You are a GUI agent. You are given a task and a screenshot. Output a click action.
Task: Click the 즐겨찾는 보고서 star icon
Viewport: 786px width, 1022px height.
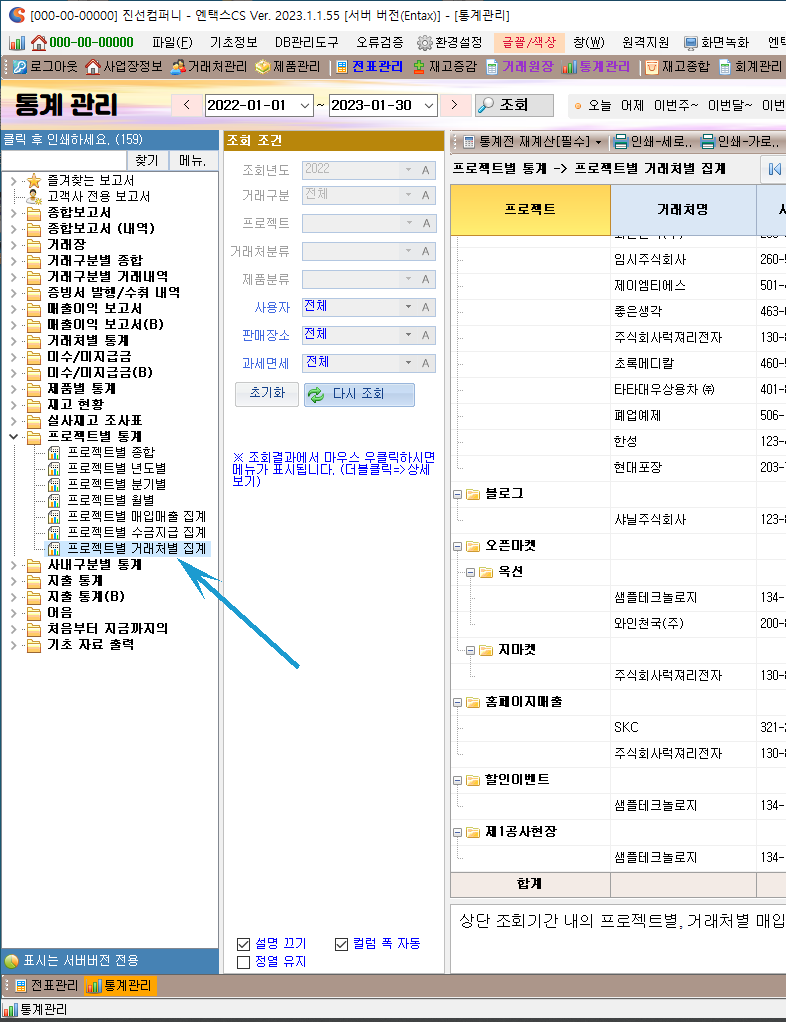coord(34,181)
